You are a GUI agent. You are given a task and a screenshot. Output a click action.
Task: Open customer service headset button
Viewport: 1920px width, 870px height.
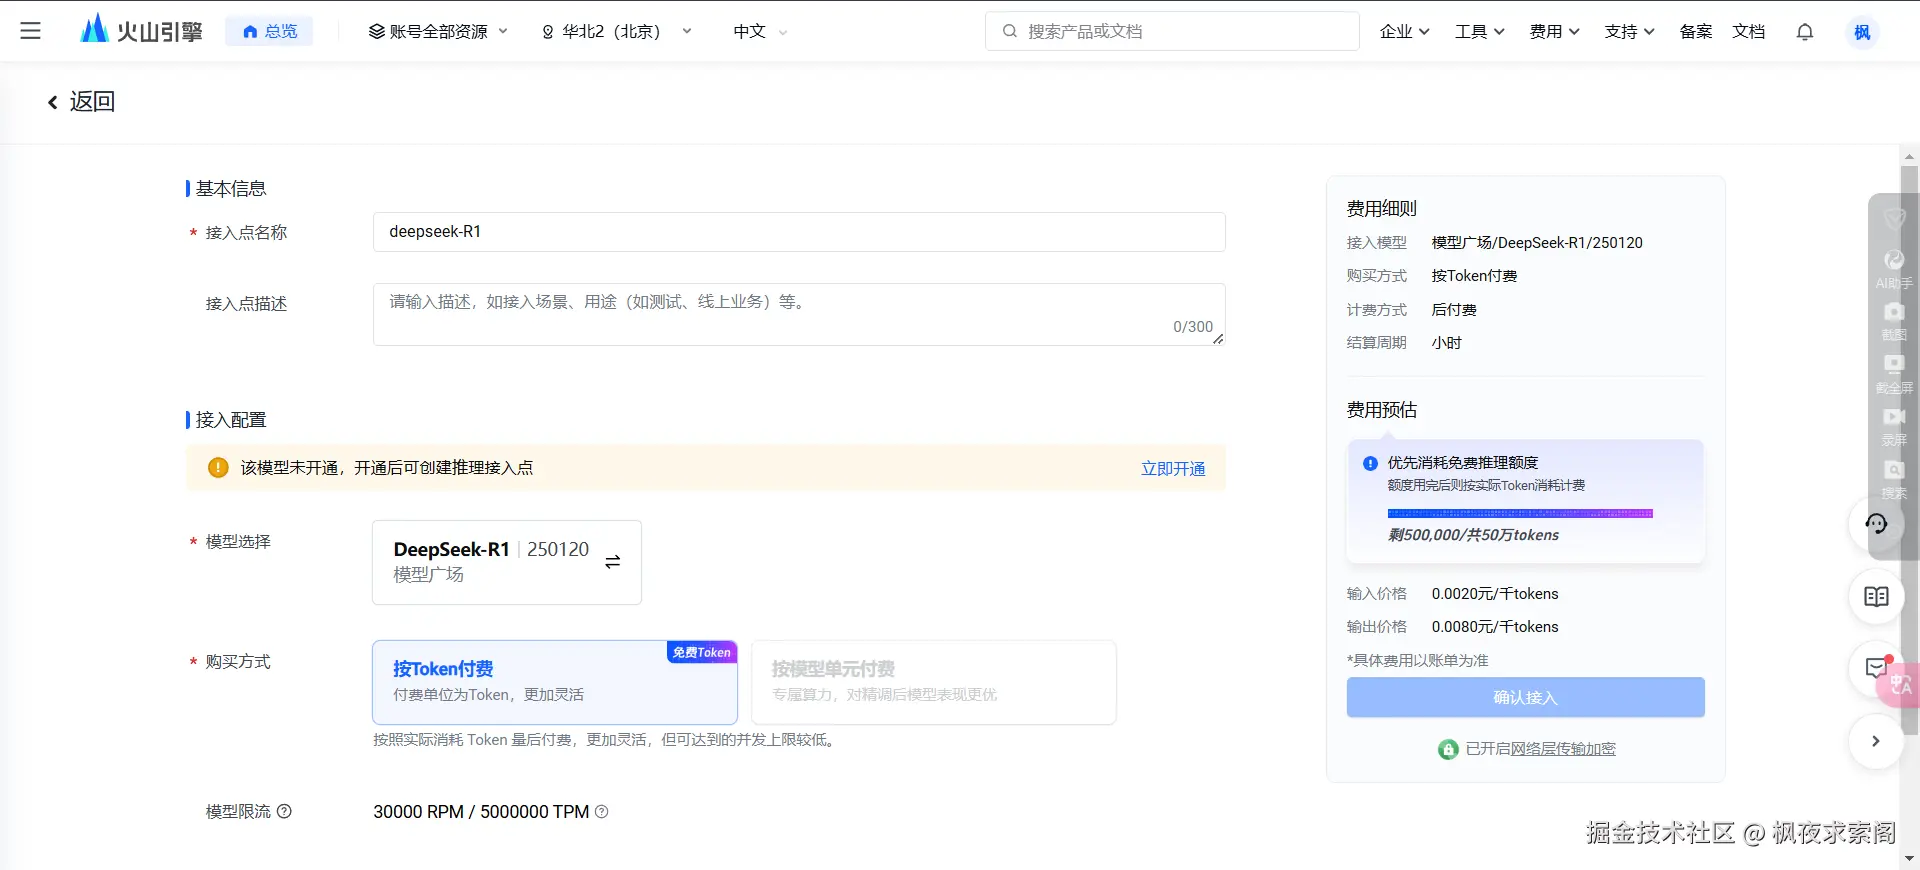(1876, 523)
